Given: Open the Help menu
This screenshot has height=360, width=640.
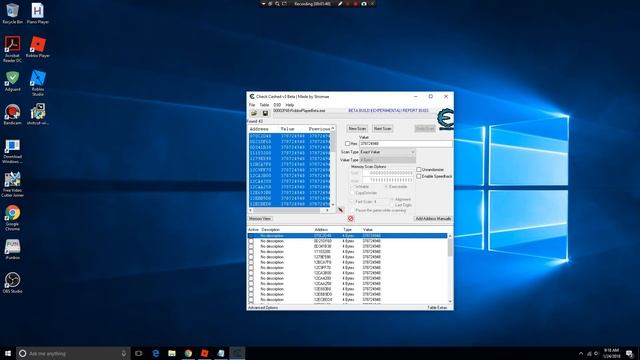Looking at the screenshot, I should click(x=290, y=105).
